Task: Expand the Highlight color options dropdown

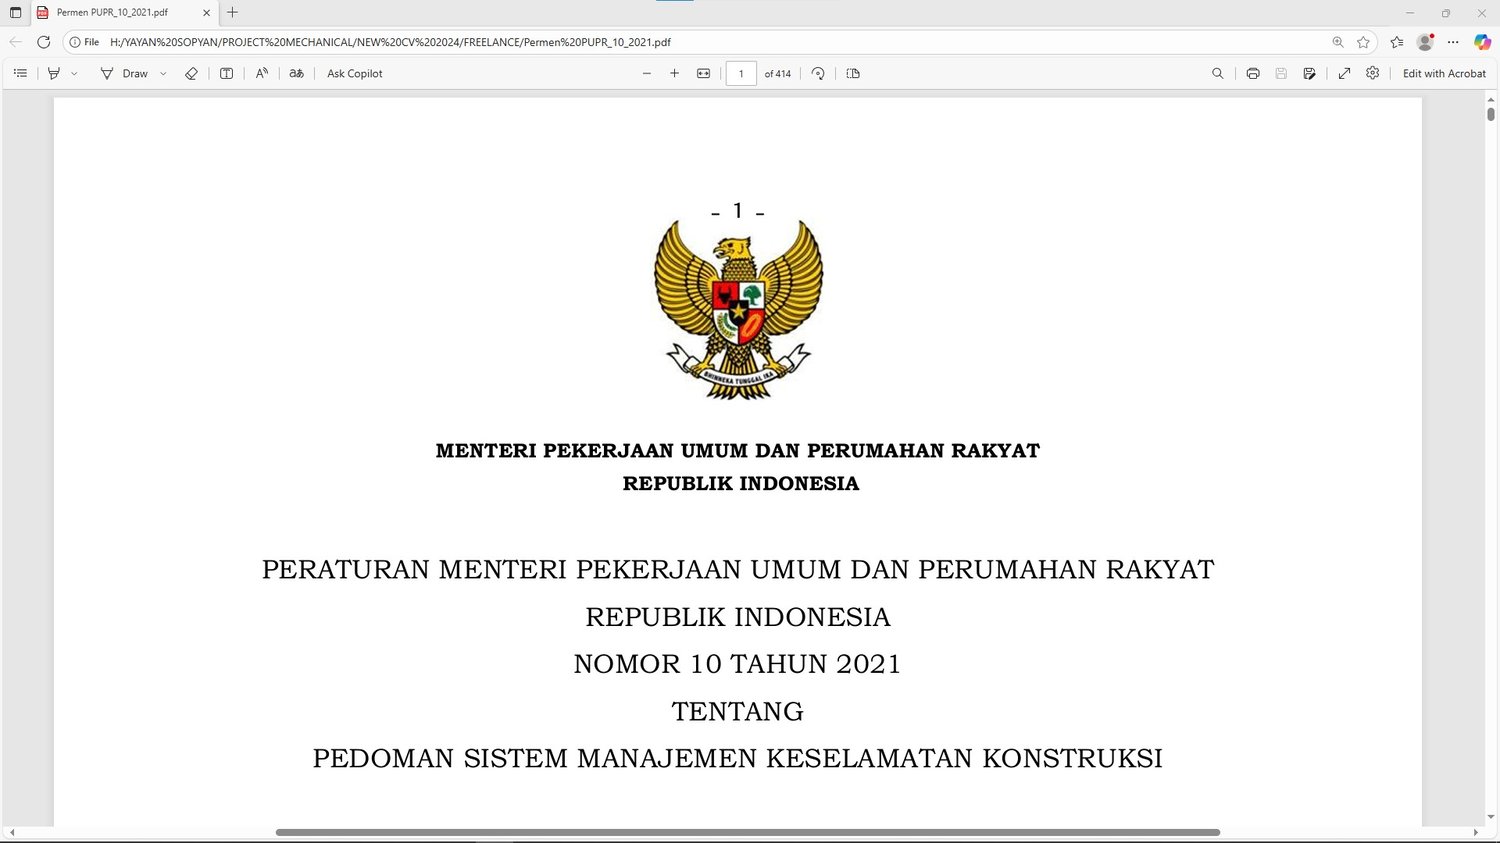Action: point(74,73)
